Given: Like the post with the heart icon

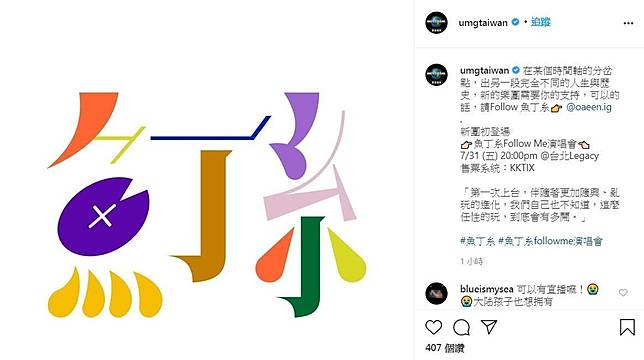Looking at the screenshot, I should pos(434,327).
